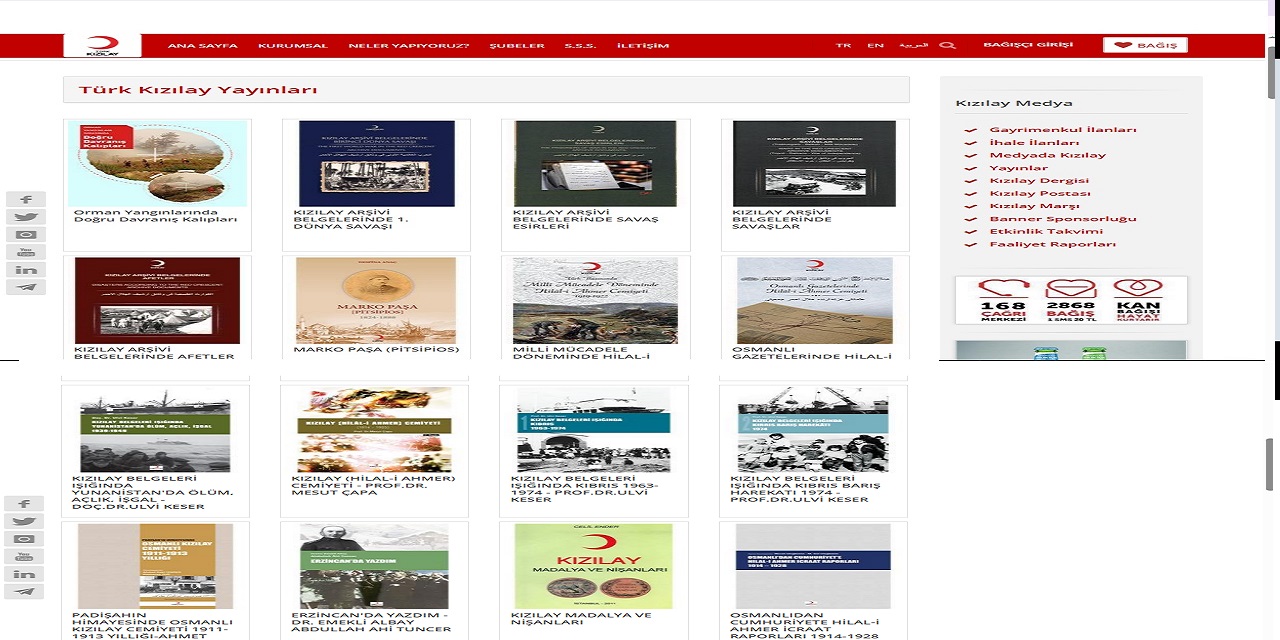Viewport: 1280px width, 640px height.
Task: Open the S.S.S. menu item
Action: [580, 45]
